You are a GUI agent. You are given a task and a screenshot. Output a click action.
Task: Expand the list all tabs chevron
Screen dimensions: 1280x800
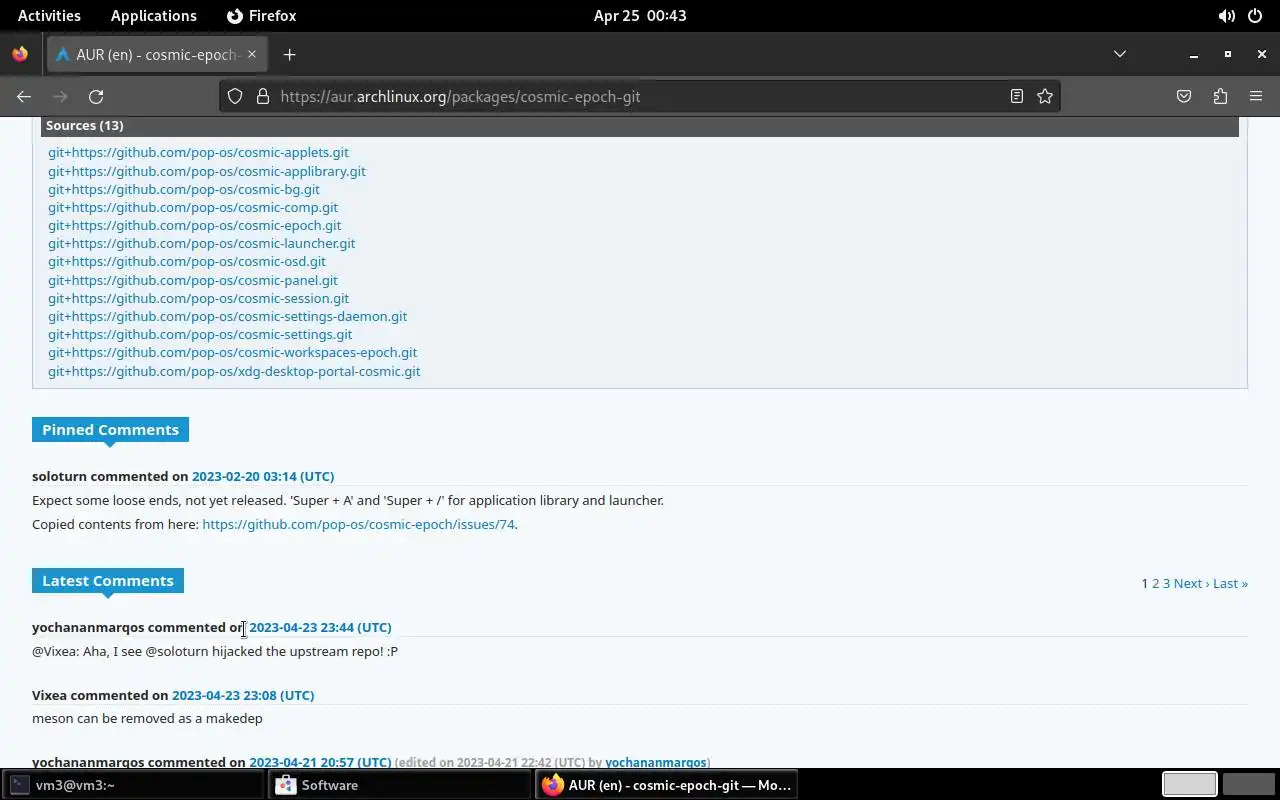tap(1120, 54)
